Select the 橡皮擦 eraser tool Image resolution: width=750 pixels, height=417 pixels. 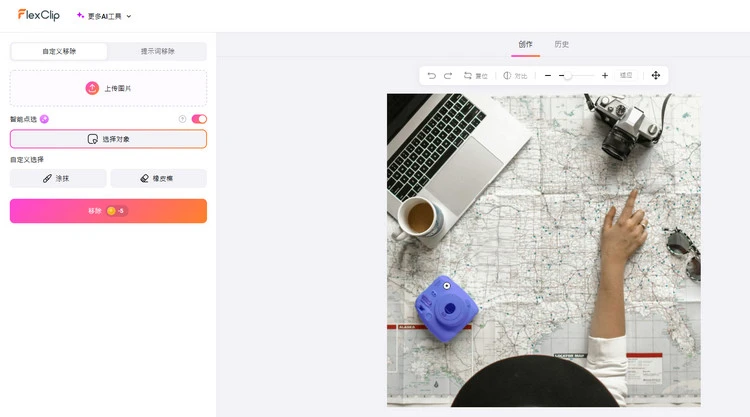coord(158,178)
